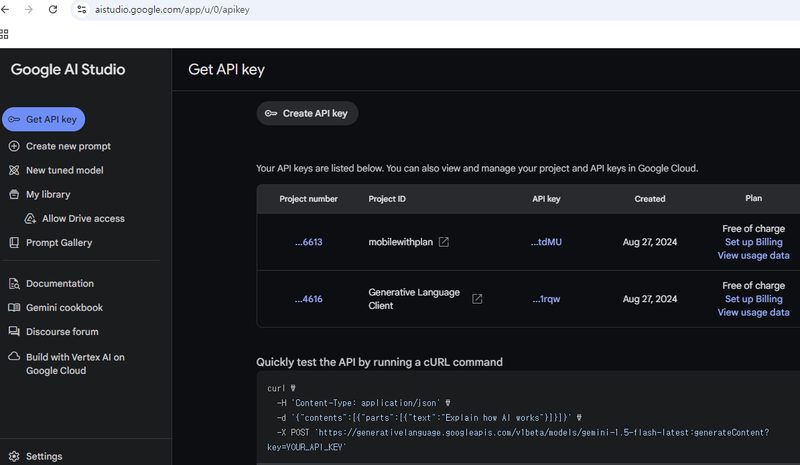Click Created date Aug 27, 2024 for ...4616 row

click(x=650, y=299)
